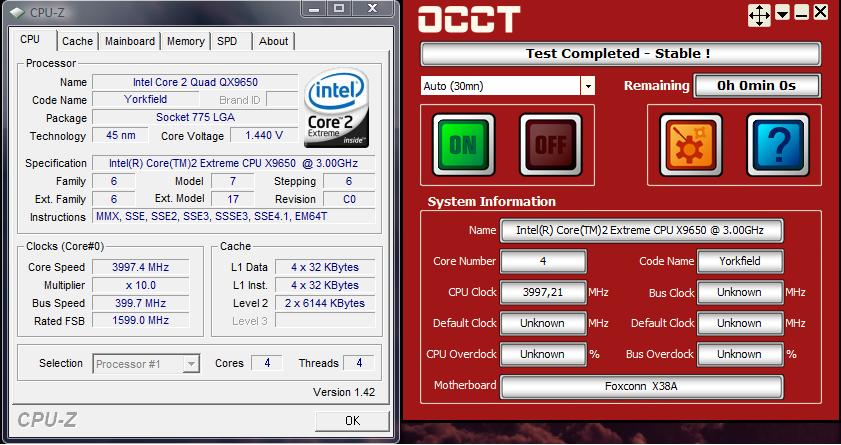Click OCCT move window arrows icon
The height and width of the screenshot is (445, 841).
pos(759,15)
